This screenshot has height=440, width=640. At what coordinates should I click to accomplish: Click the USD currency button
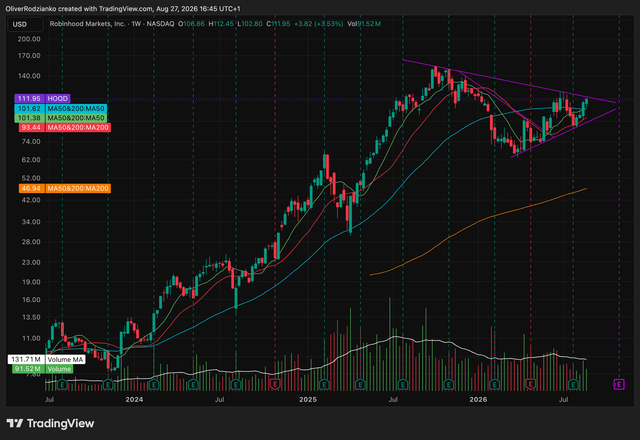click(x=25, y=24)
